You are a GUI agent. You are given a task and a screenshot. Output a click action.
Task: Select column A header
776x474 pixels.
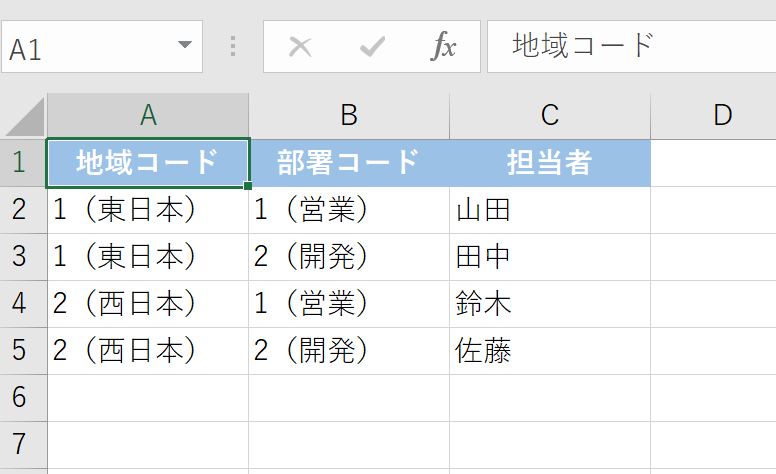pos(148,116)
